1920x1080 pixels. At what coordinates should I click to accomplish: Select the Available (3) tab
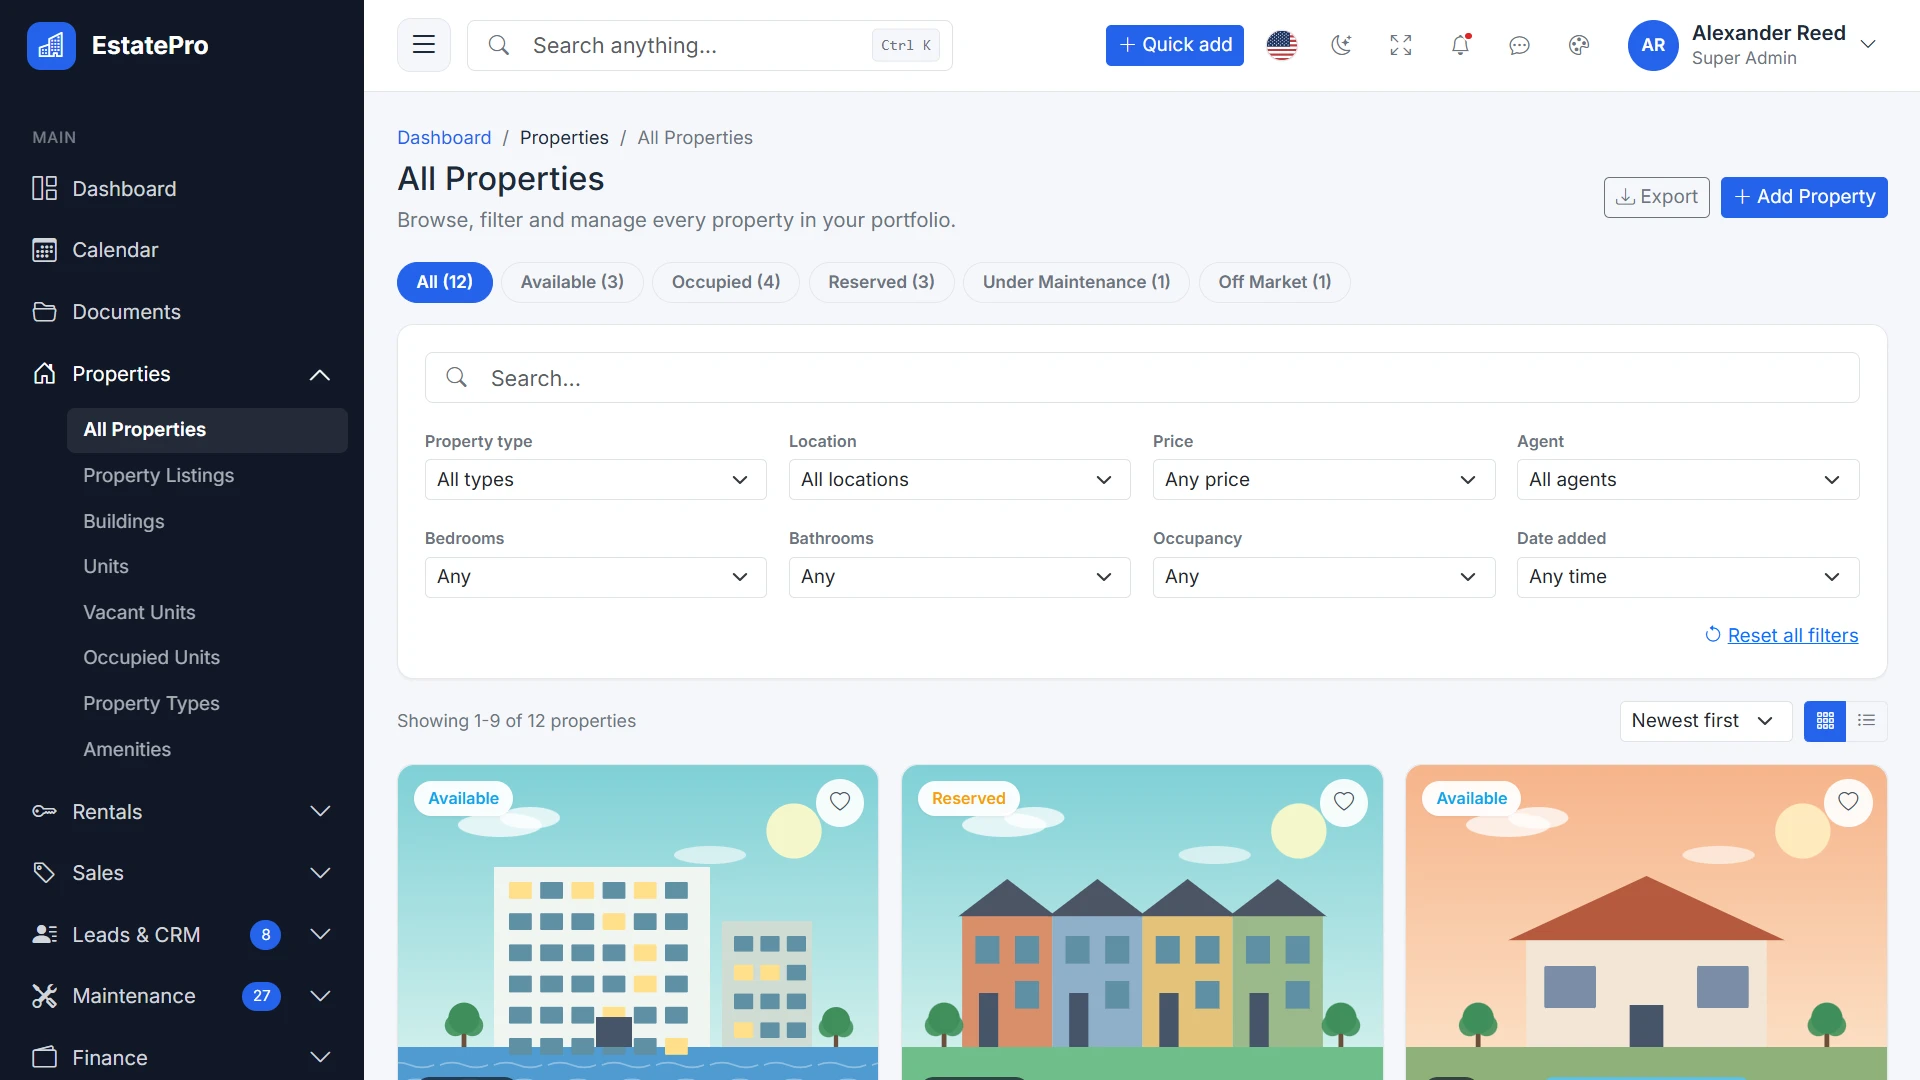point(572,282)
